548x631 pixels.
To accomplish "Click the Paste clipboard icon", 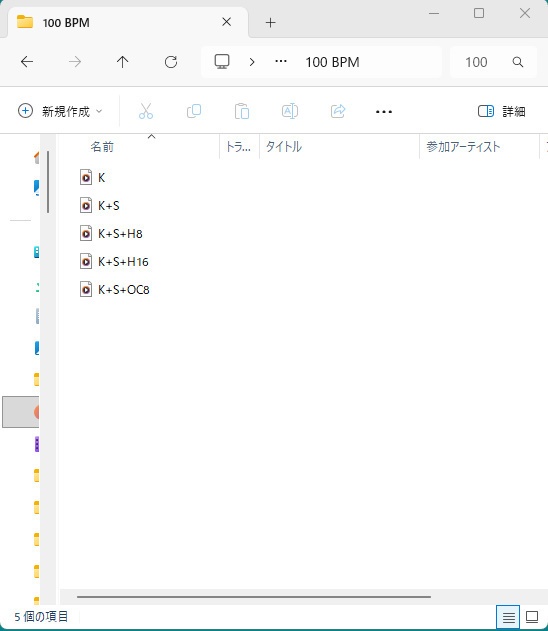I will pos(242,111).
